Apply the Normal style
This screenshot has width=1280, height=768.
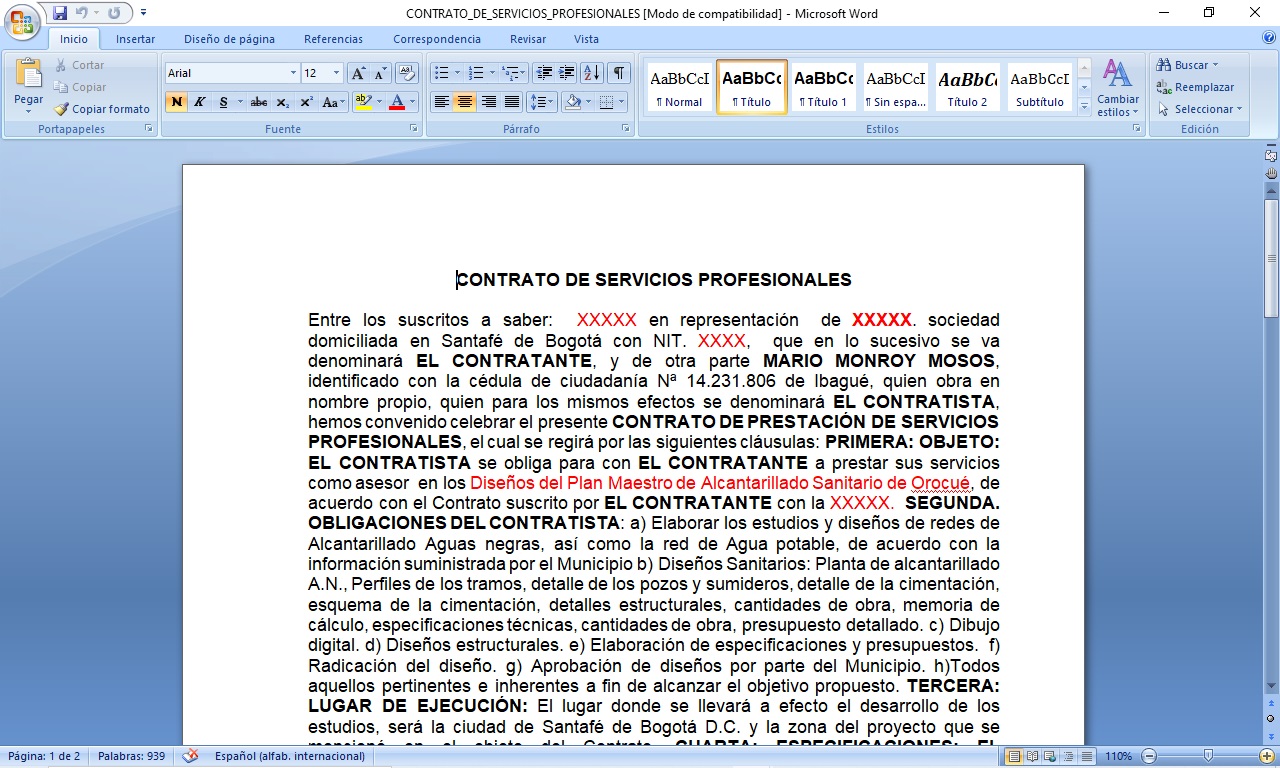pyautogui.click(x=680, y=87)
